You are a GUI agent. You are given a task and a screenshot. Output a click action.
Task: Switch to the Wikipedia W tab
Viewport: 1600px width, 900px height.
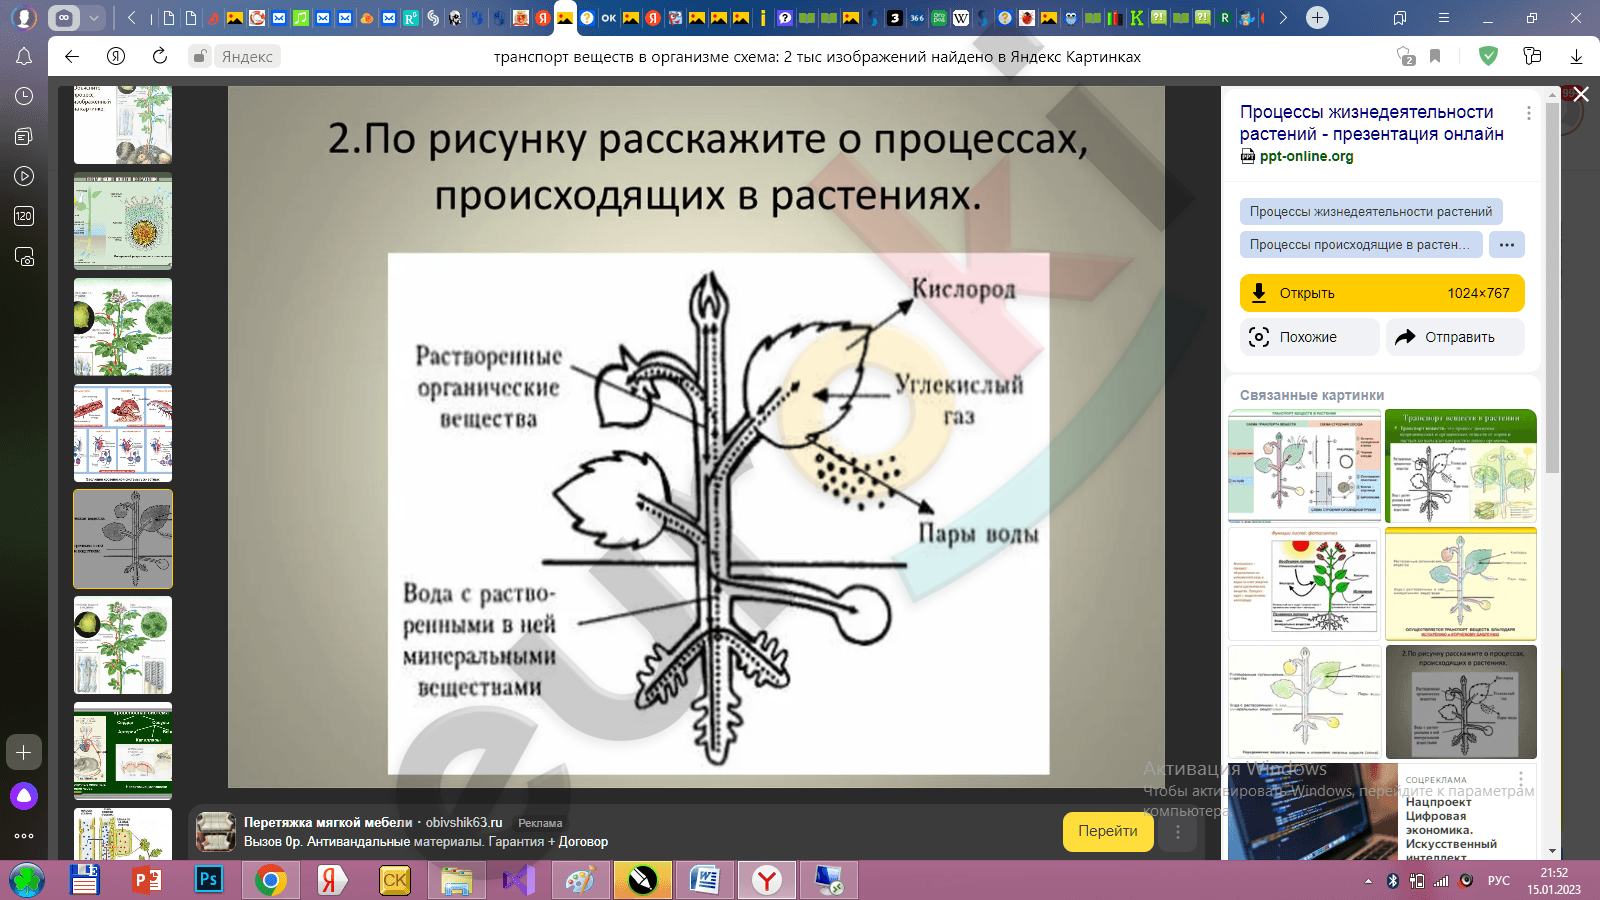[961, 18]
